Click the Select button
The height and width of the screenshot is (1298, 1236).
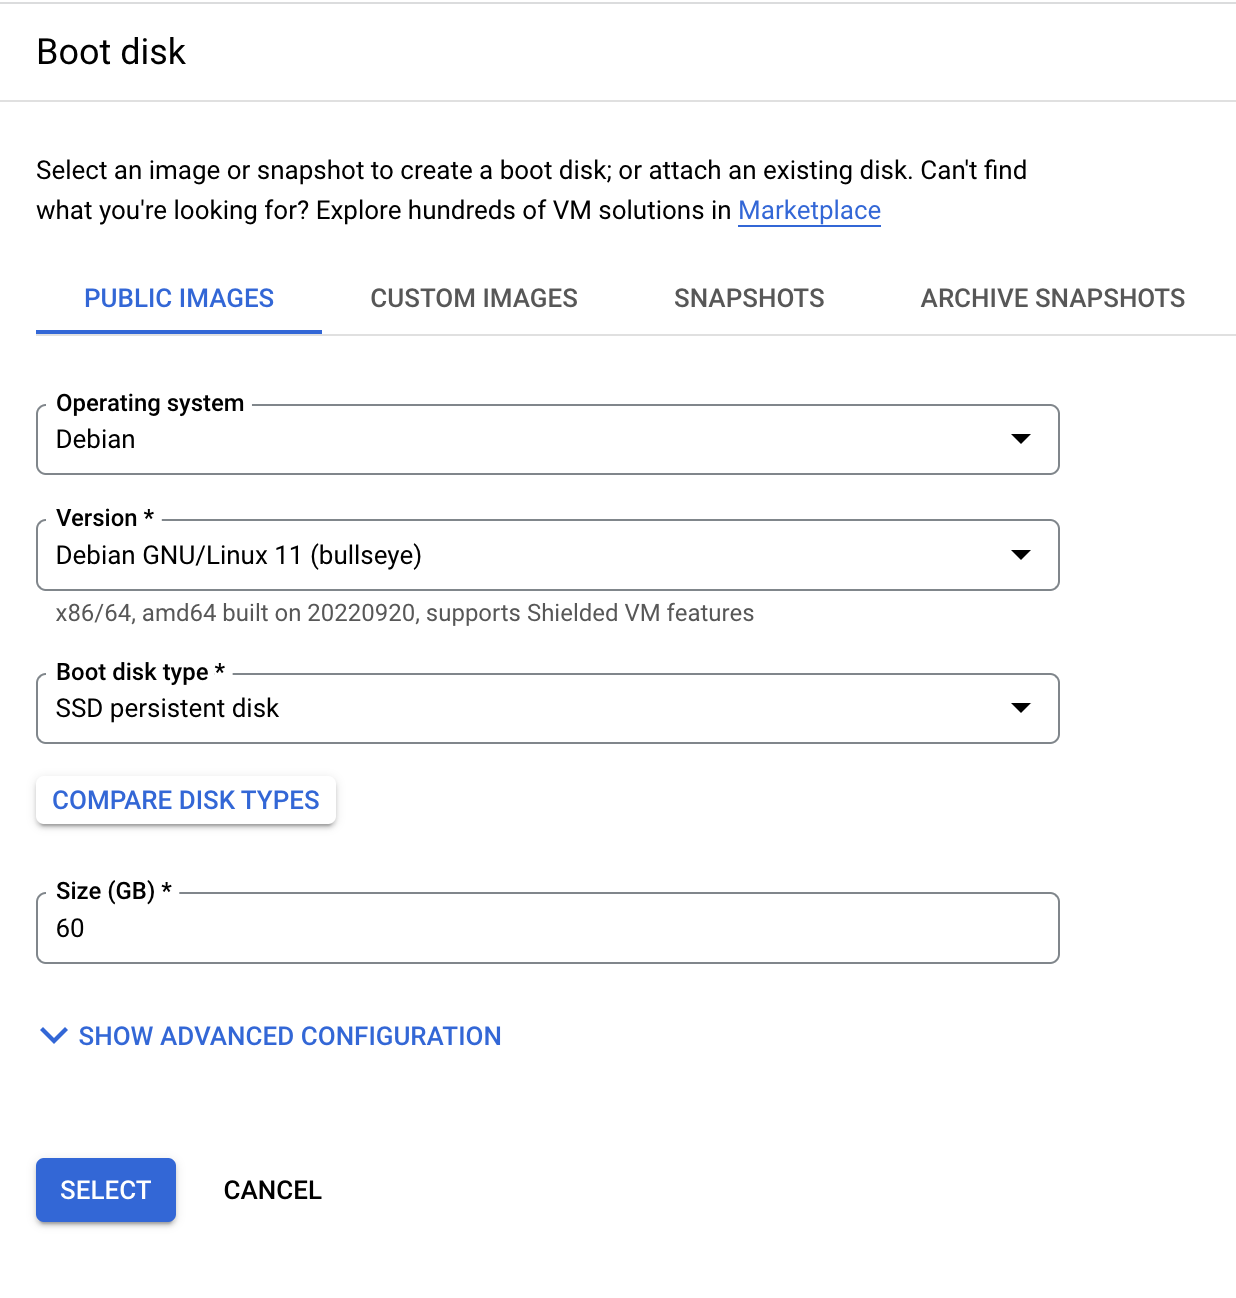click(105, 1190)
